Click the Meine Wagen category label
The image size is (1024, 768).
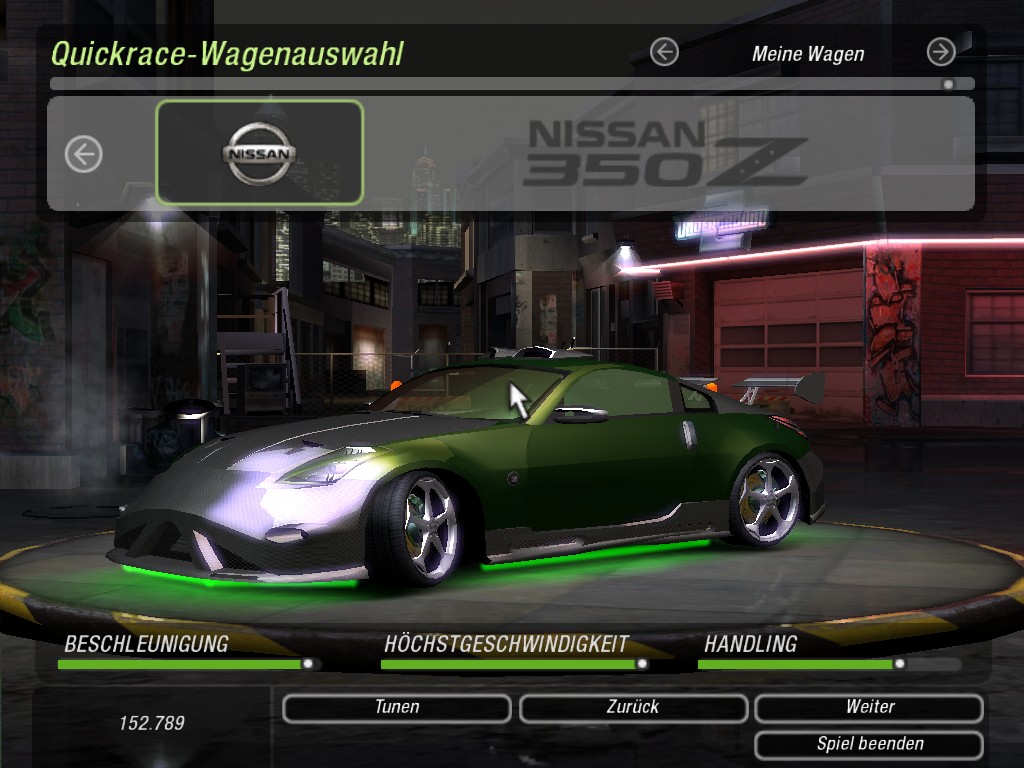[808, 54]
